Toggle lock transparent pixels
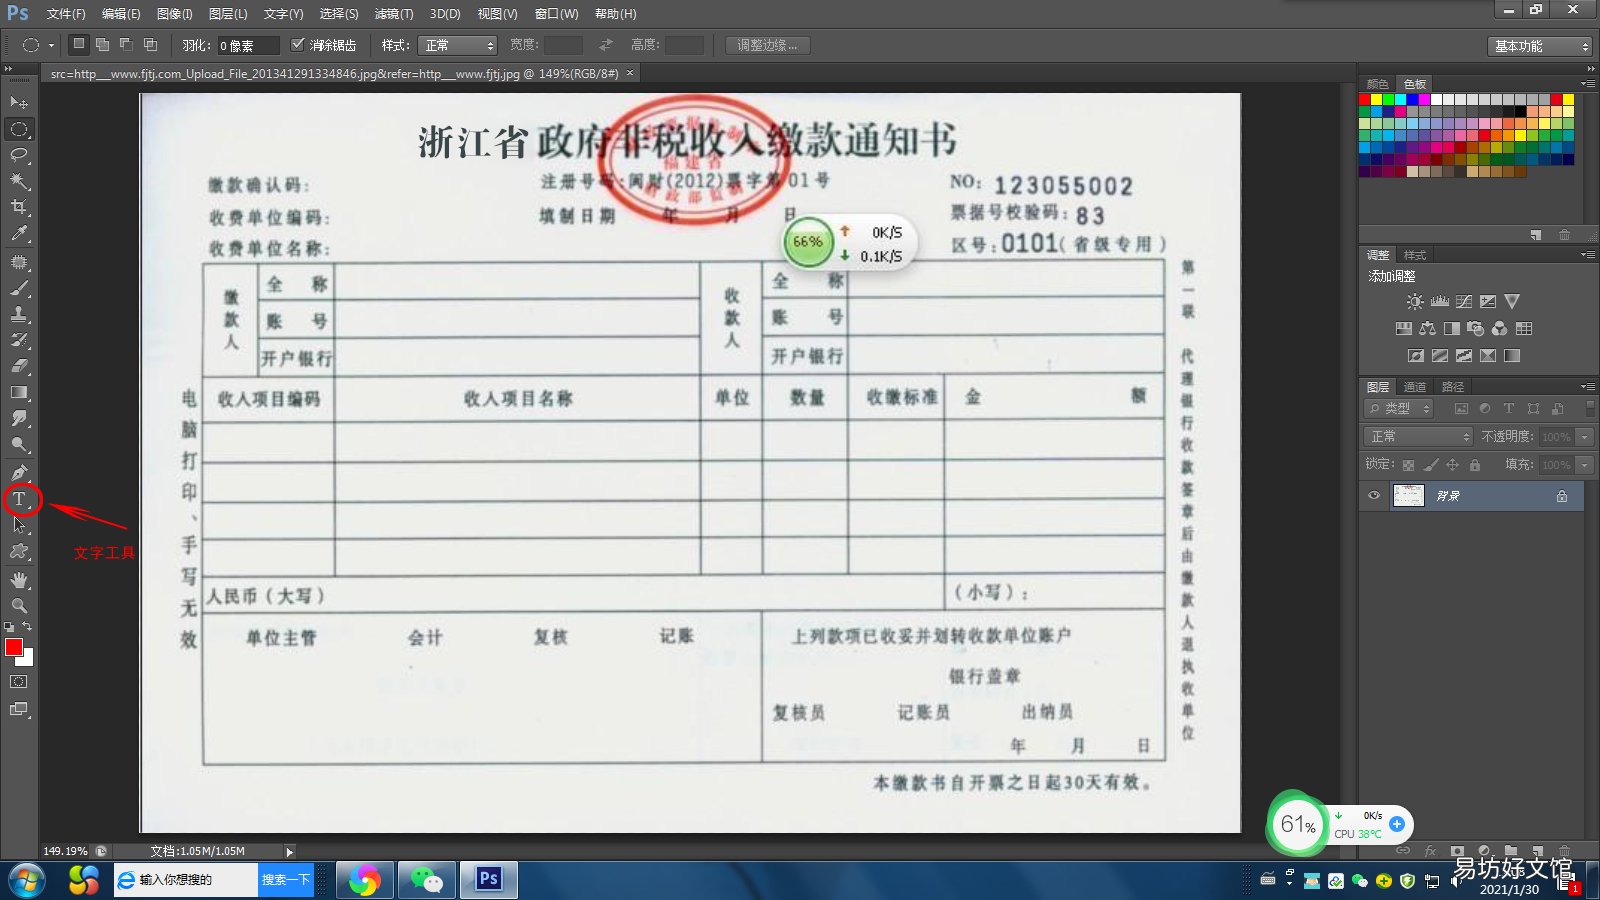The image size is (1600, 900). [x=1408, y=465]
